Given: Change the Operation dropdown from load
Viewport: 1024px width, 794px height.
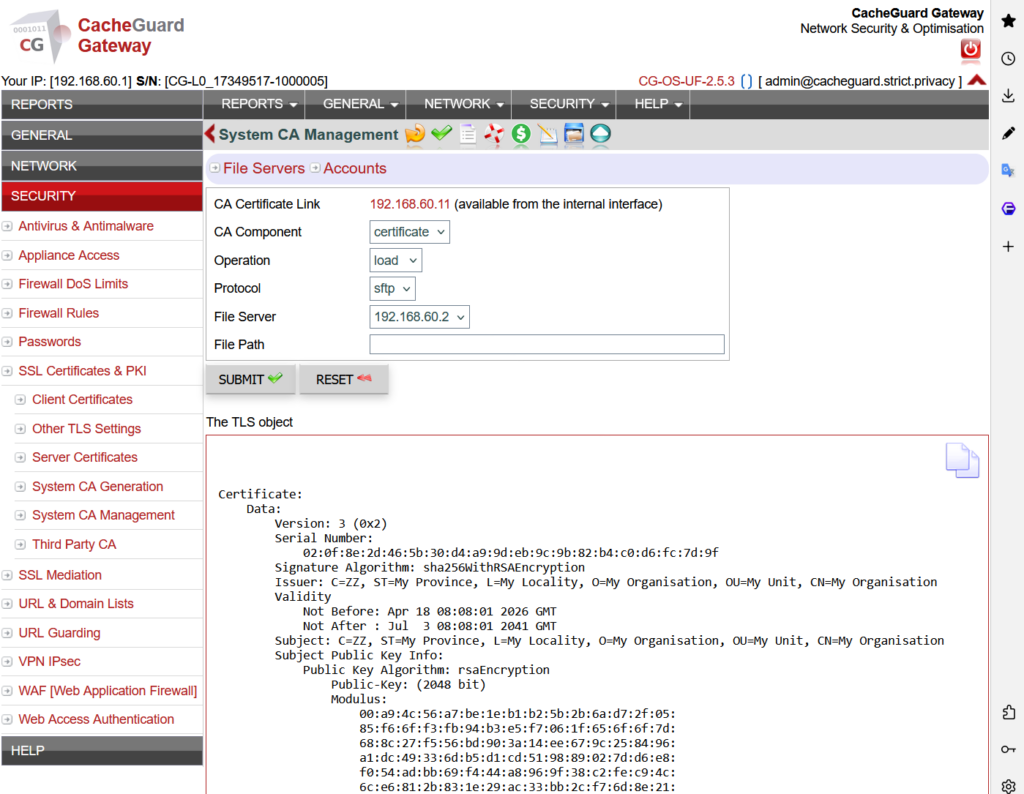Looking at the screenshot, I should [x=395, y=260].
